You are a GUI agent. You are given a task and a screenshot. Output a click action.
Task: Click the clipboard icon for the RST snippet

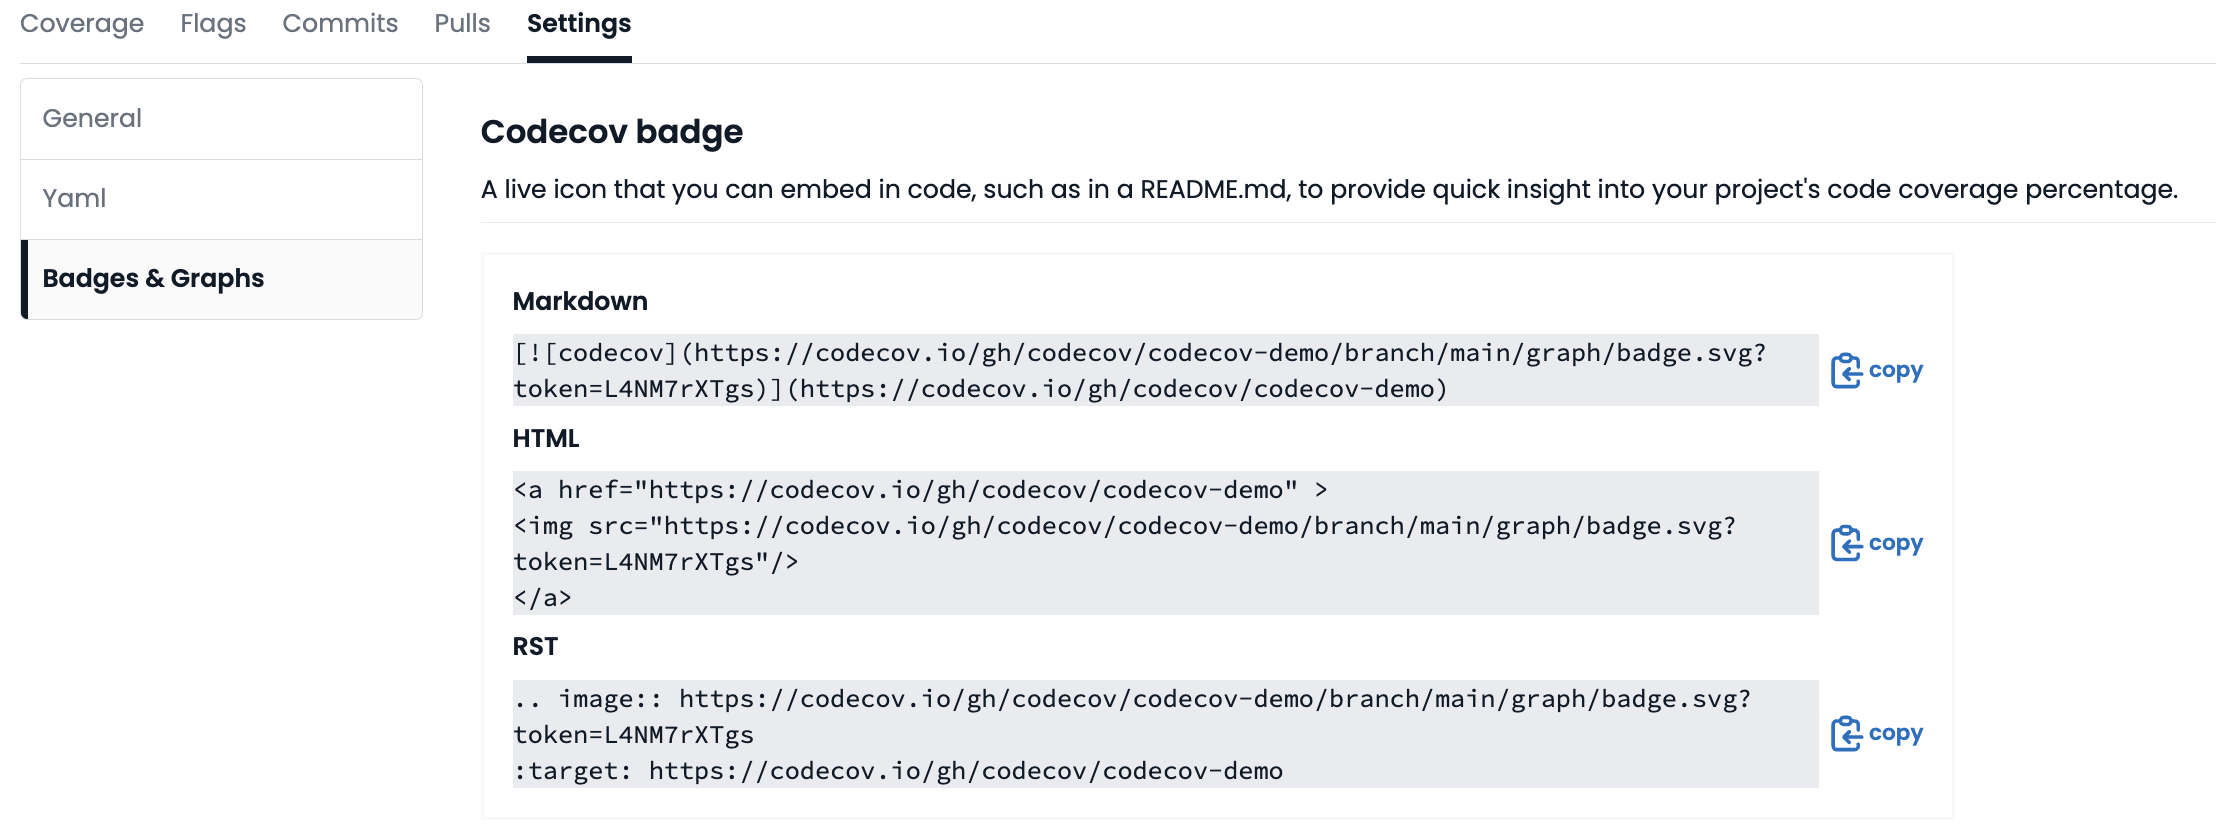(1846, 734)
